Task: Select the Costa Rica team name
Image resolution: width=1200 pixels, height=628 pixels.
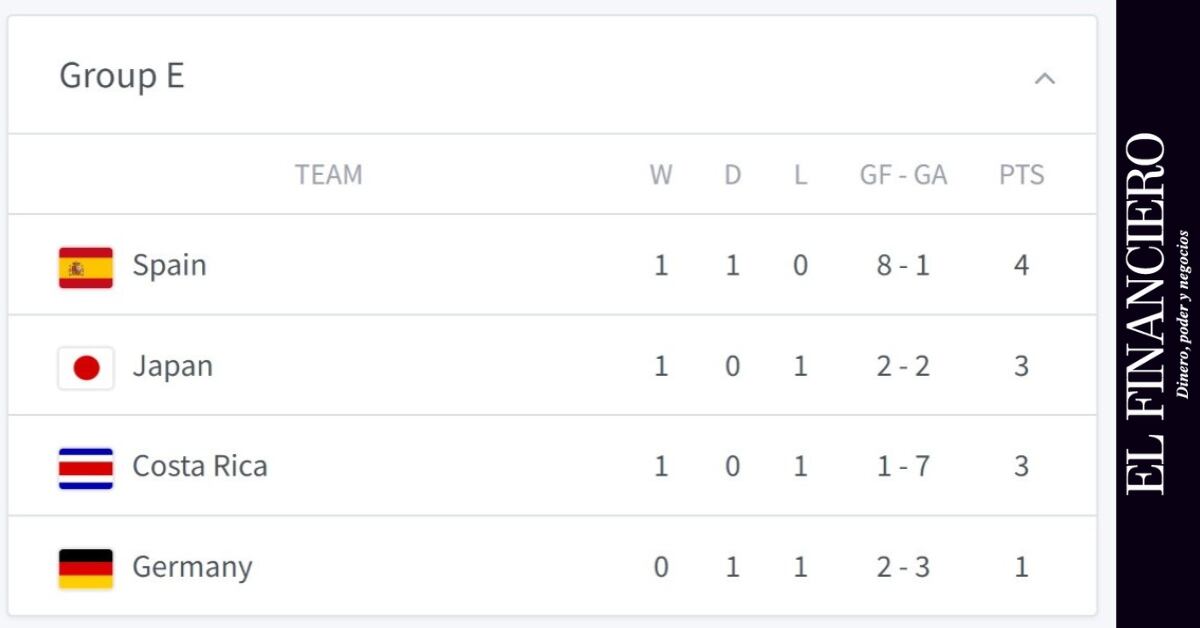Action: click(200, 467)
